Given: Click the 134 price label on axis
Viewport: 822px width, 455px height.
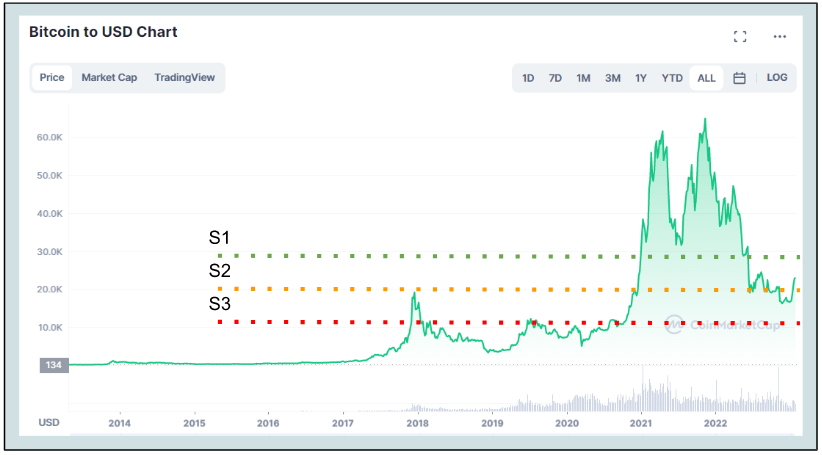Looking at the screenshot, I should coord(54,365).
